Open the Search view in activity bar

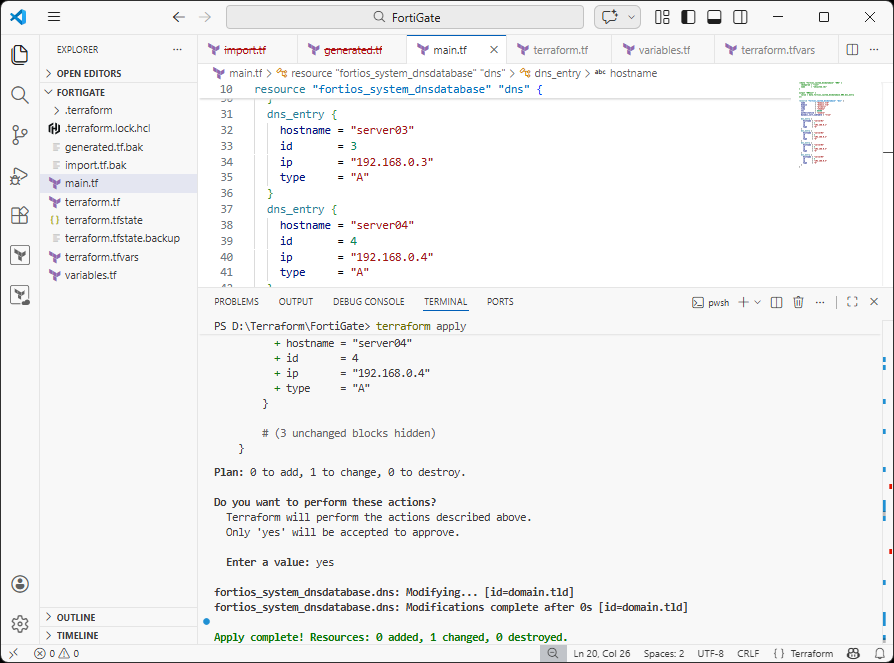(20, 95)
